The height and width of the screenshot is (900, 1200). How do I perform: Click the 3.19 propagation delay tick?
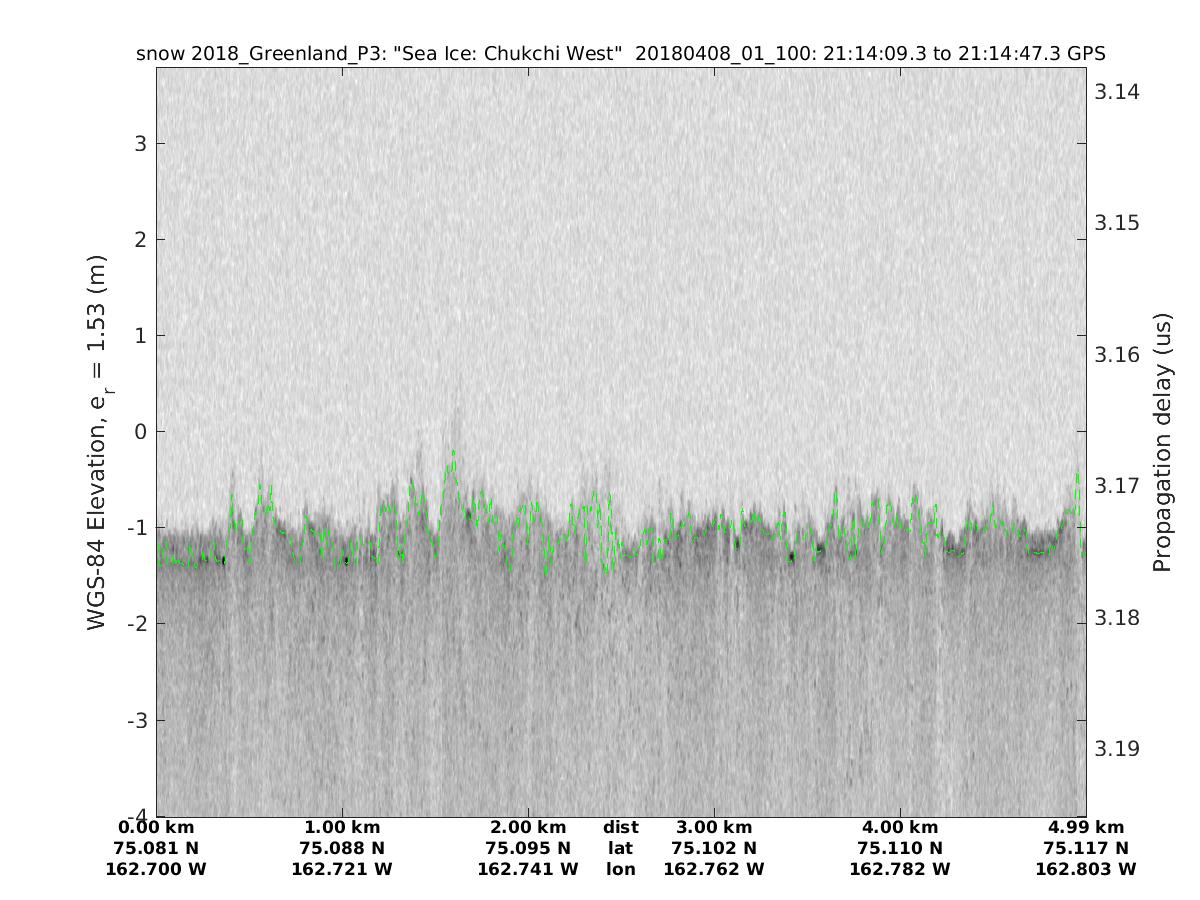(x=1117, y=749)
